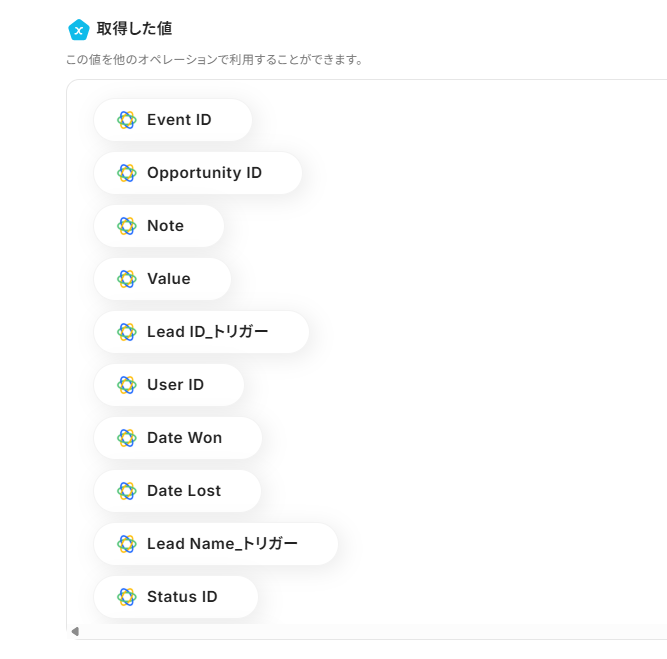Click the icon beside Date Won
The width and height of the screenshot is (667, 659).
coord(127,438)
